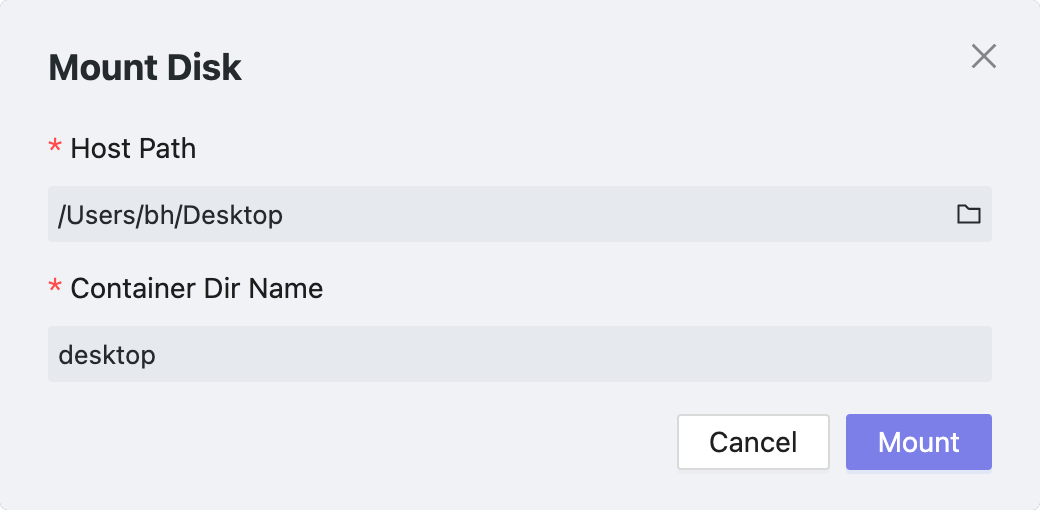Image resolution: width=1040 pixels, height=510 pixels.
Task: Open the folder browser for Host Path
Action: coord(968,214)
